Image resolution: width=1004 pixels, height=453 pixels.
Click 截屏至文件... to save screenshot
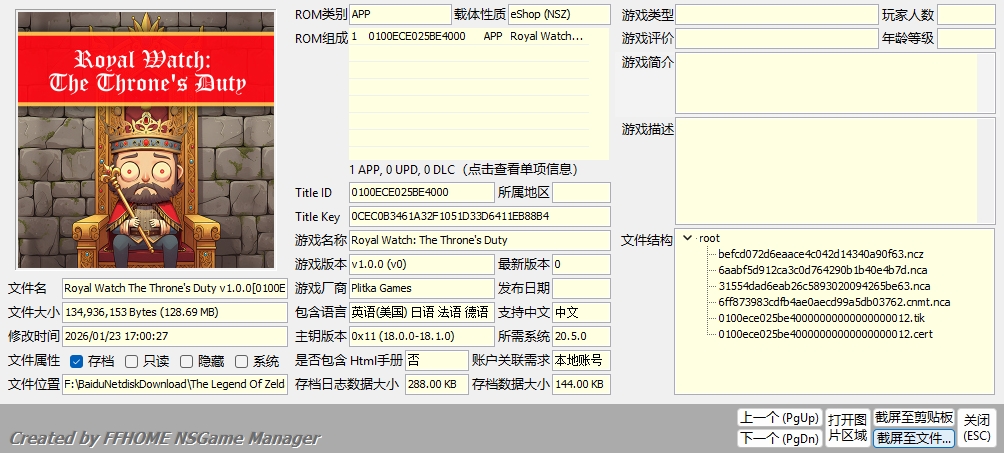913,438
